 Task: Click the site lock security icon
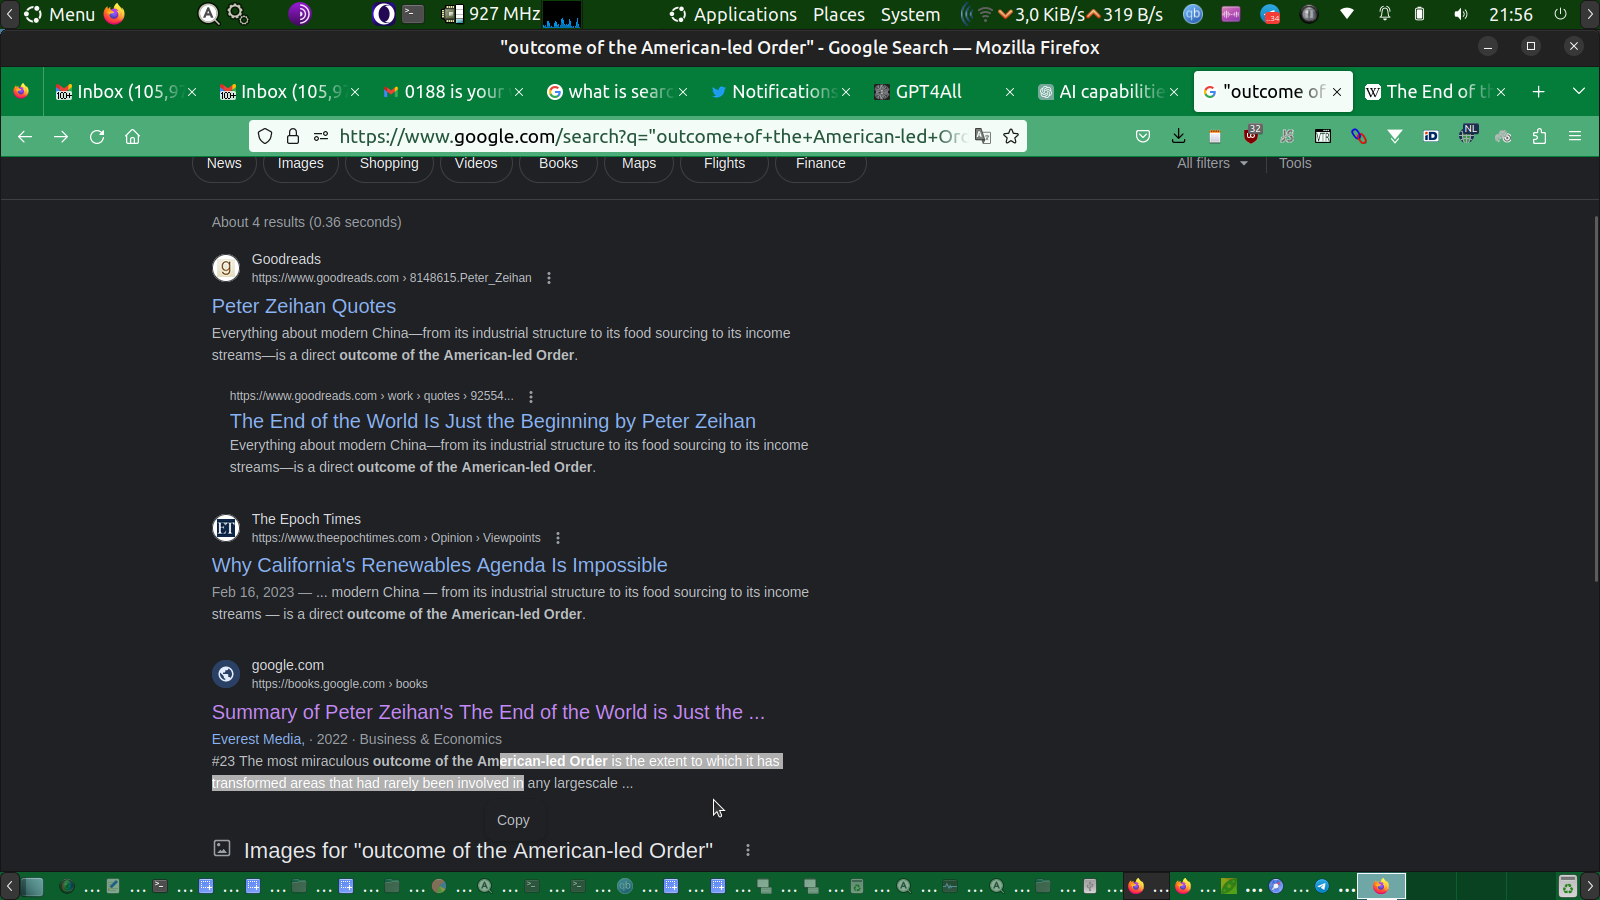pyautogui.click(x=293, y=136)
